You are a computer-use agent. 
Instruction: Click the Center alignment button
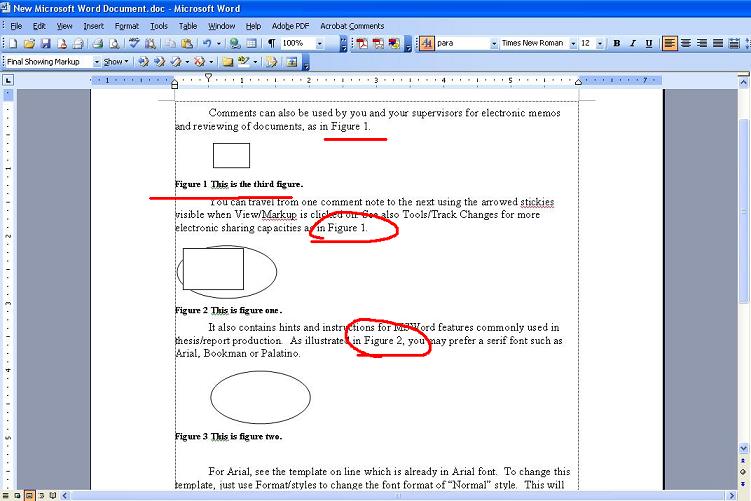[686, 44]
